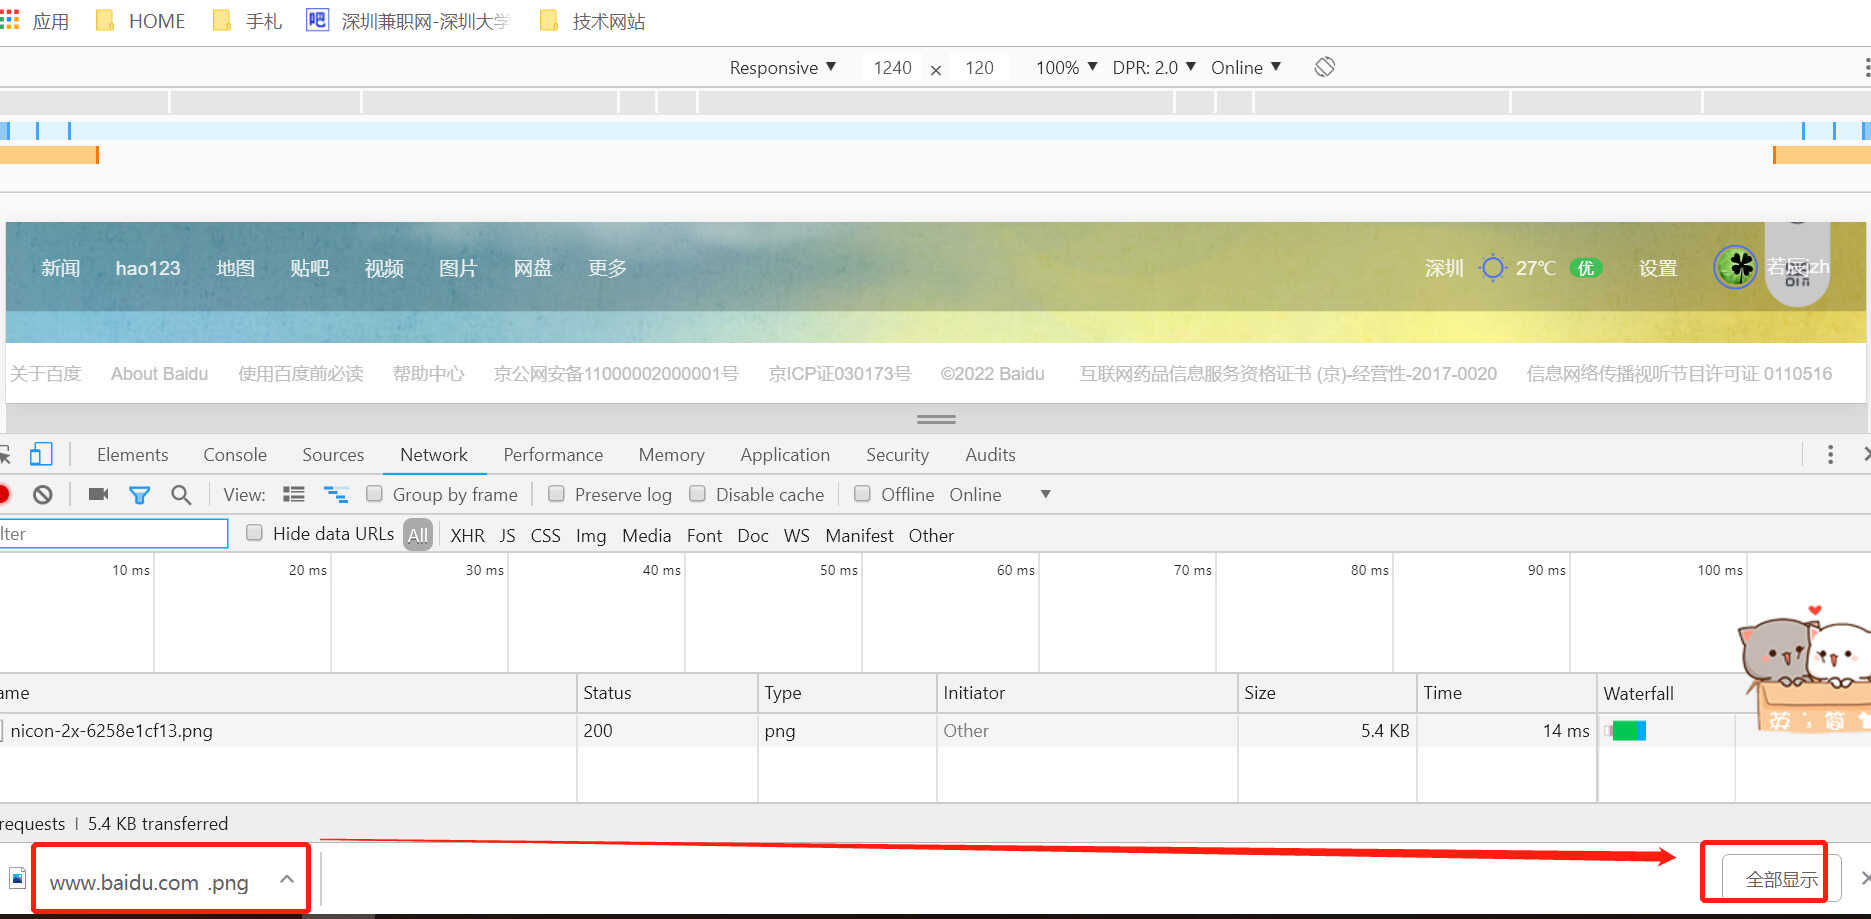Image resolution: width=1871 pixels, height=919 pixels.
Task: Filter requests by CSS
Action: pos(545,535)
